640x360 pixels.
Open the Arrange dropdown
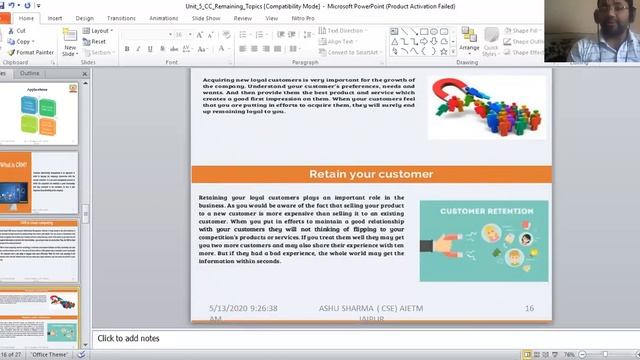[x=469, y=40]
